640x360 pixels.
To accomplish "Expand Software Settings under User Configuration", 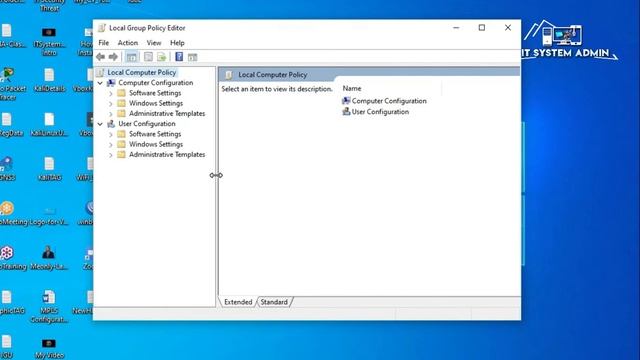I will (111, 134).
